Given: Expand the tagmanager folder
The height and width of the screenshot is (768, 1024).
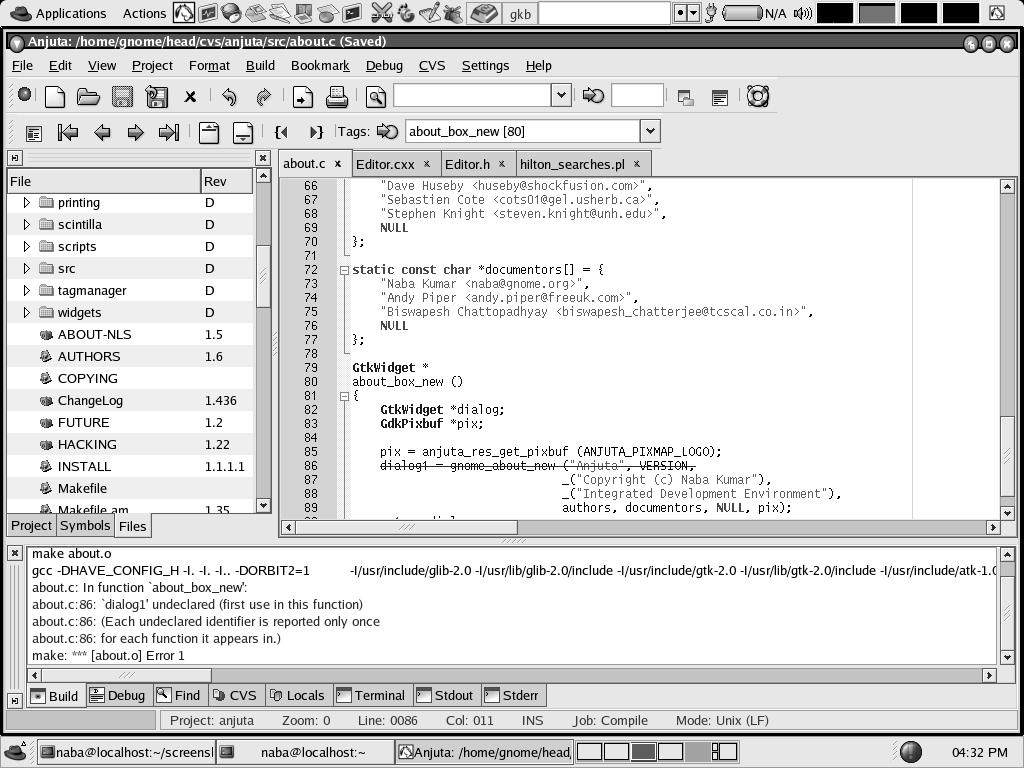Looking at the screenshot, I should point(27,291).
